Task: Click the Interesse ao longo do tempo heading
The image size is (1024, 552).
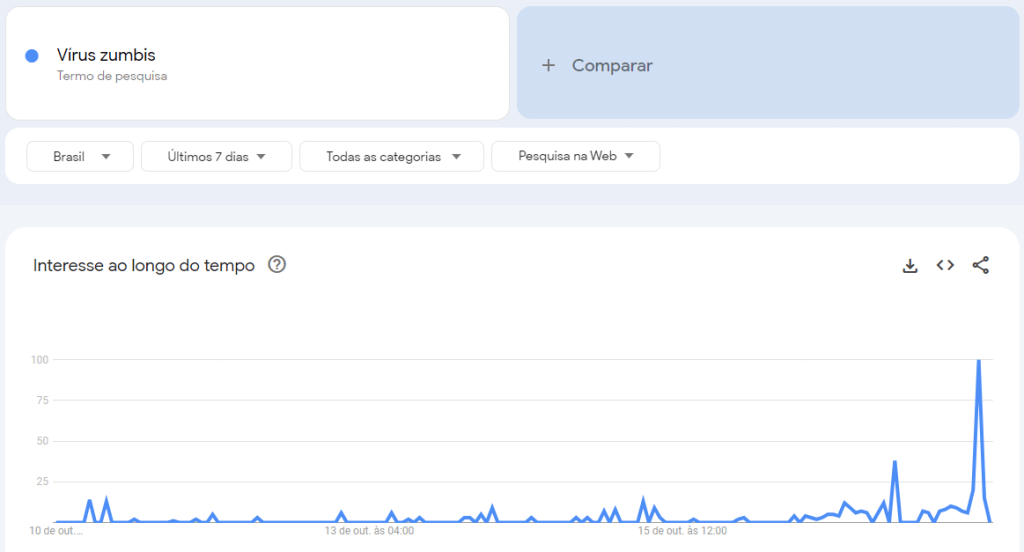Action: coord(144,265)
